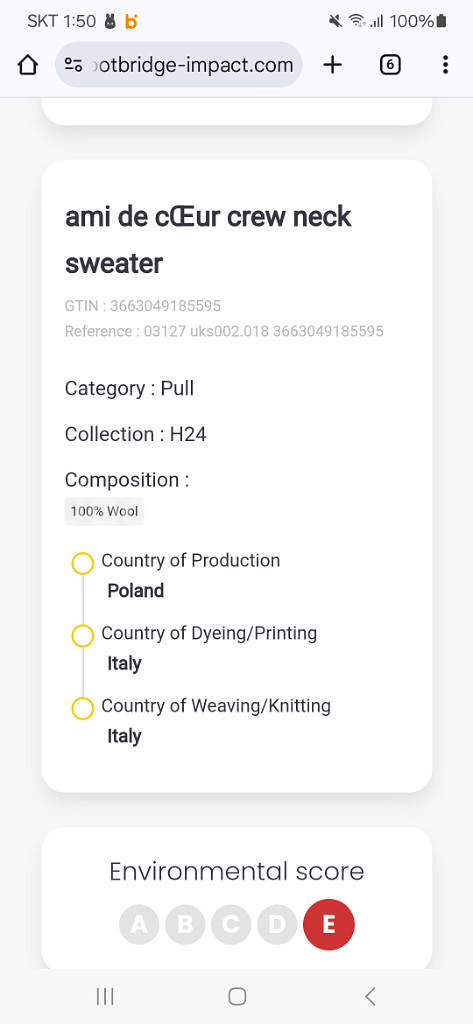
Task: Tap the Android back navigation arrow
Action: click(x=370, y=996)
